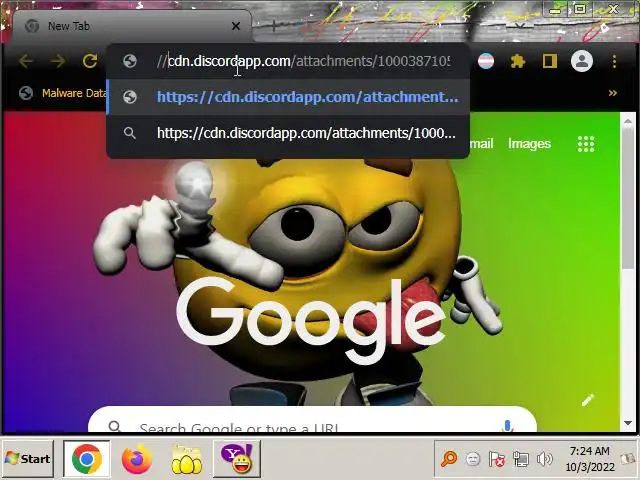
Task: Open Chrome's three-dot menu
Action: click(614, 61)
